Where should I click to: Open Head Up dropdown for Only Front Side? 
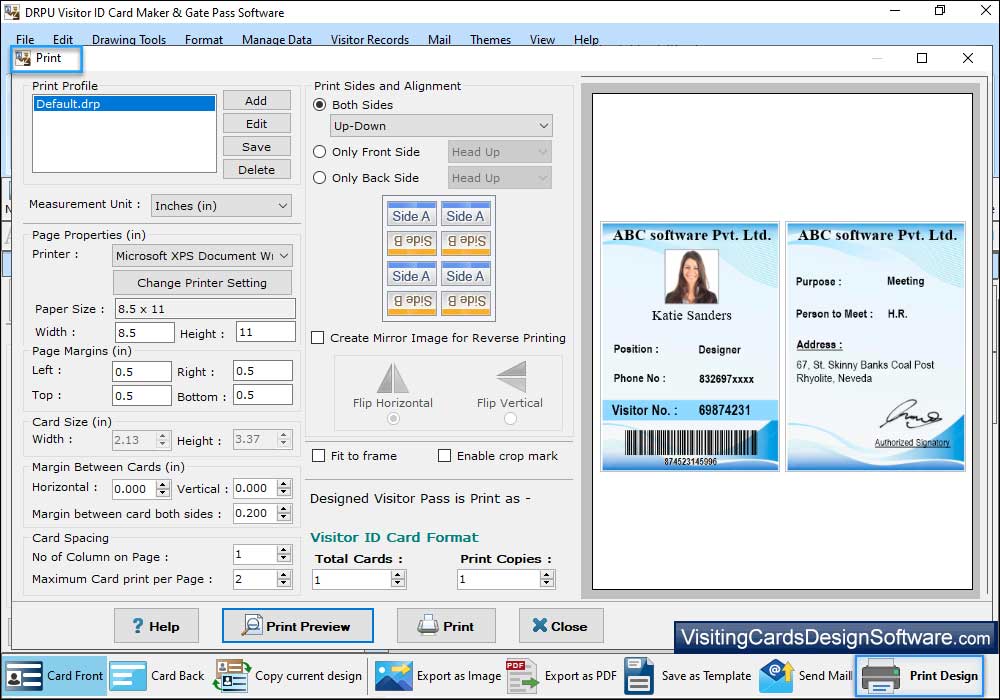(499, 152)
